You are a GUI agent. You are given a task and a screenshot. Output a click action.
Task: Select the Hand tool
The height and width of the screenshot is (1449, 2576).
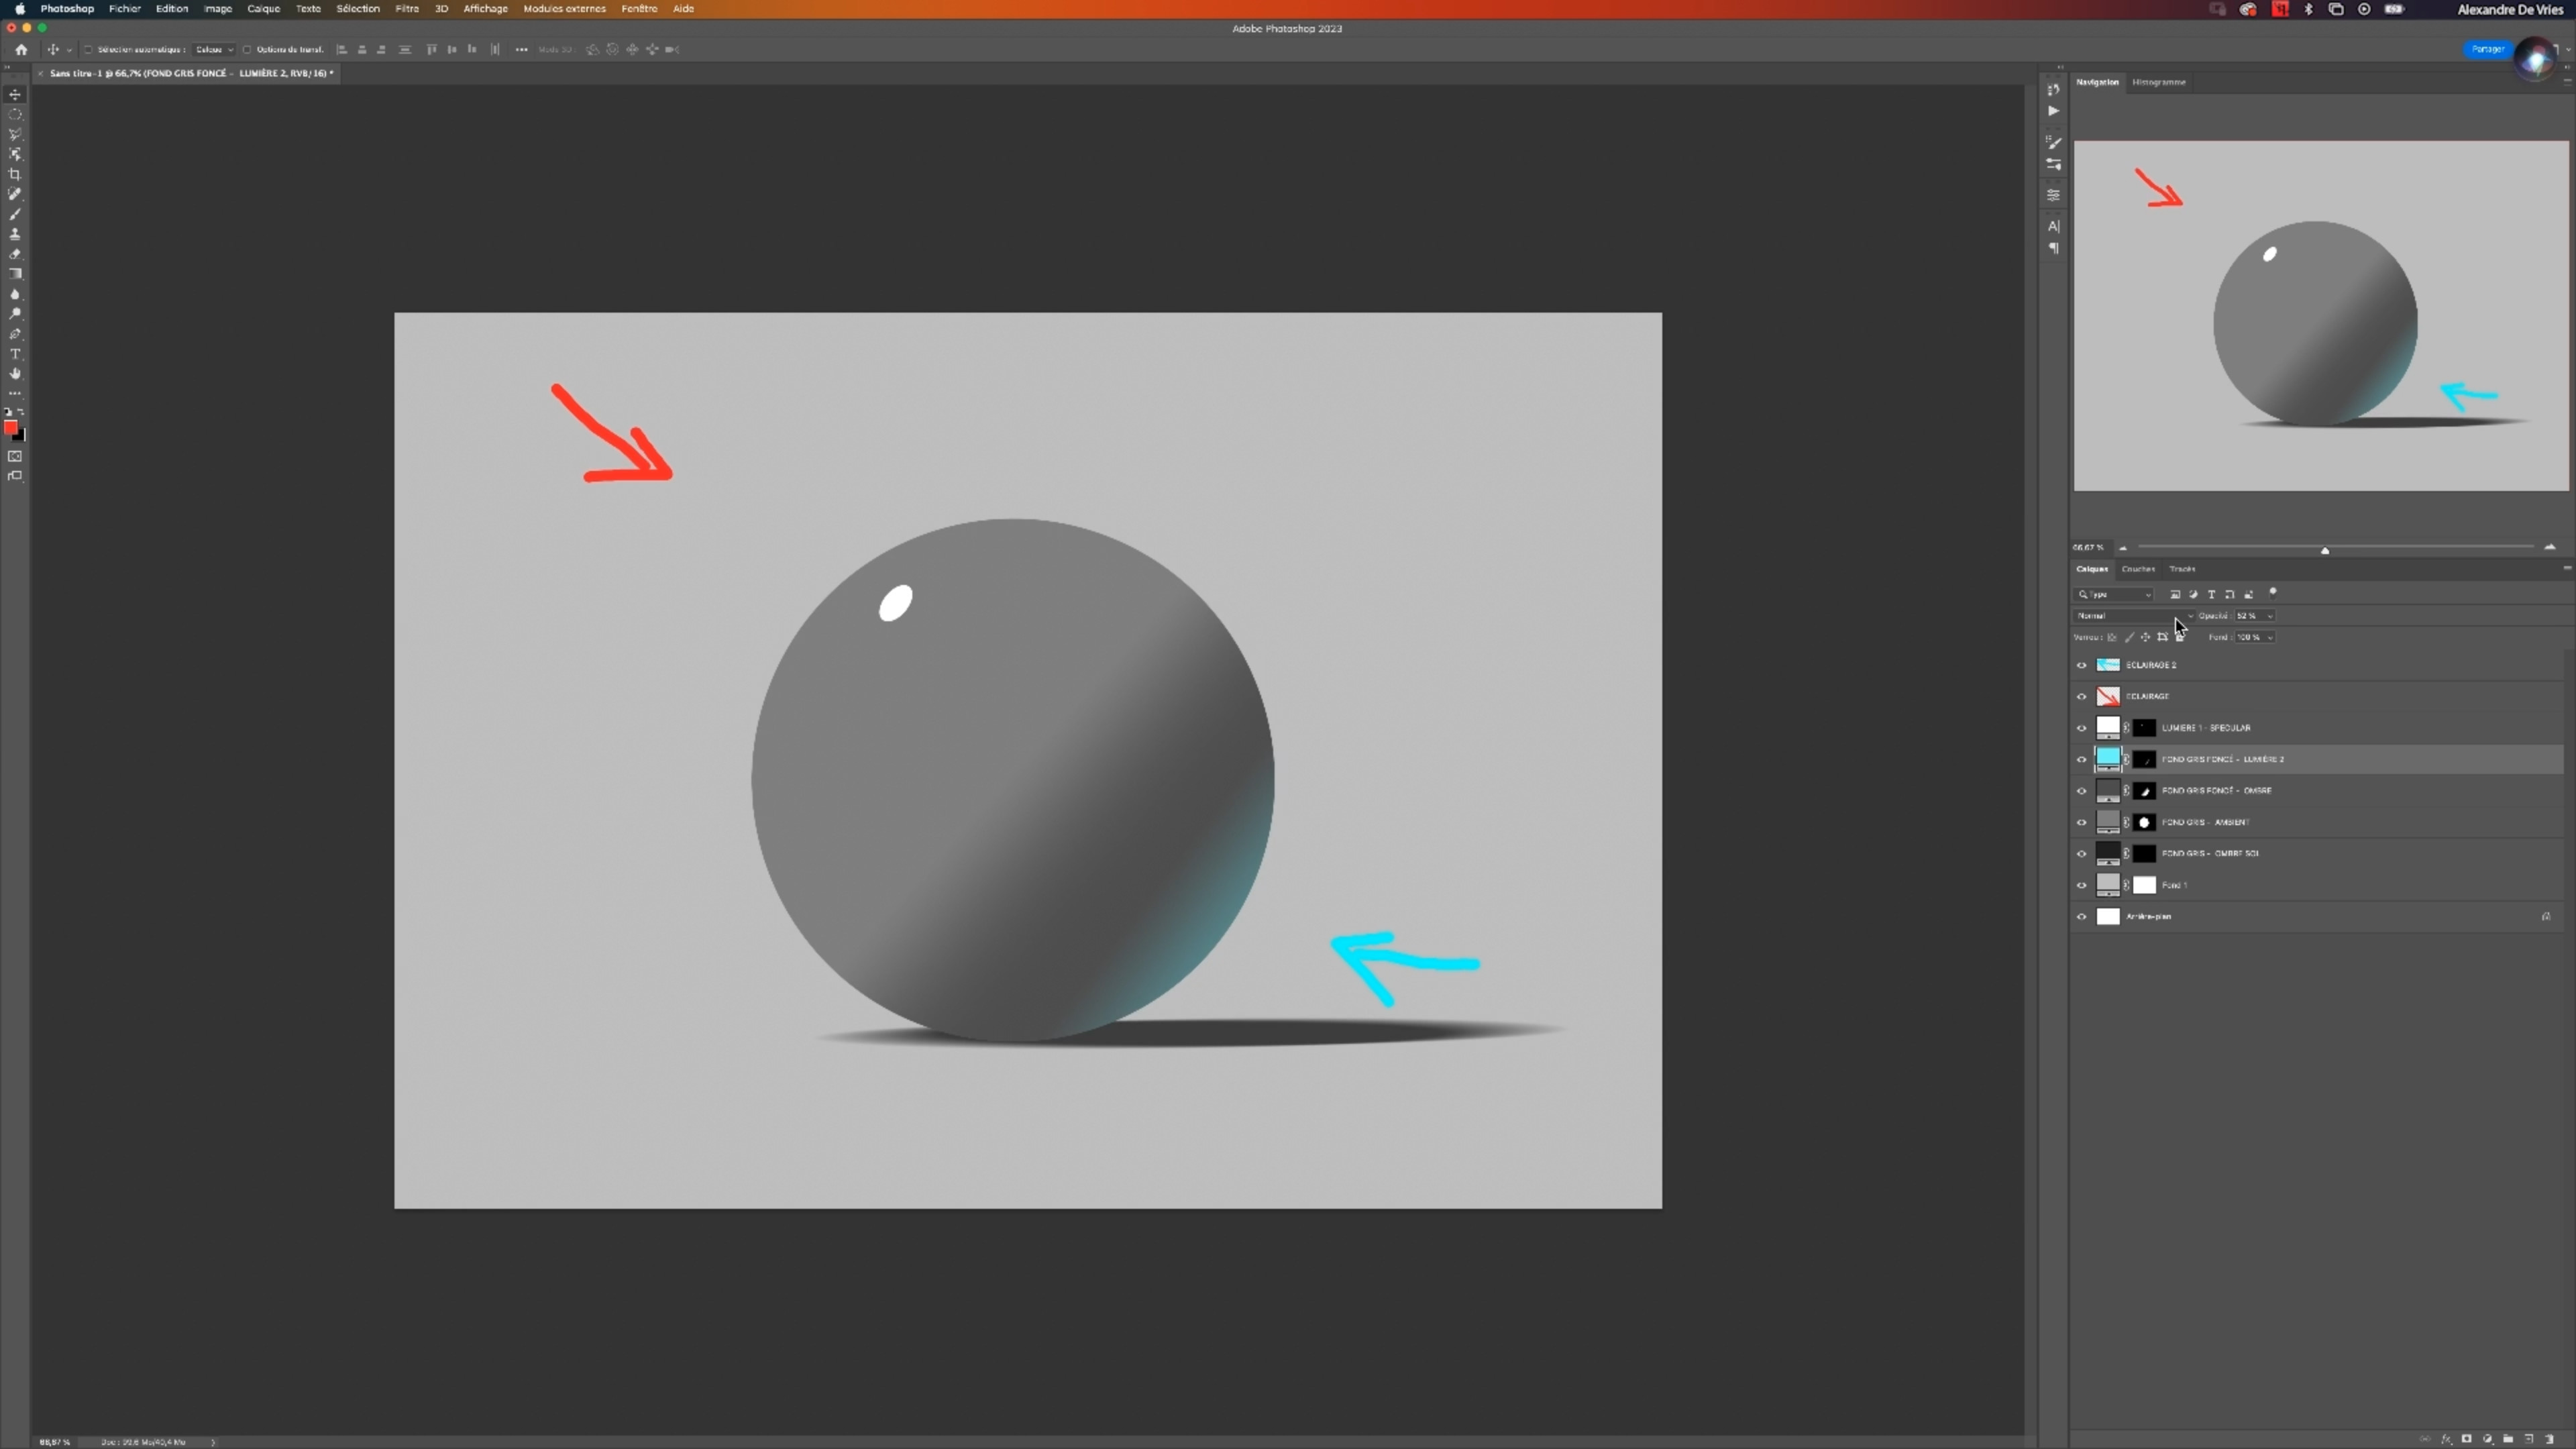tap(15, 374)
